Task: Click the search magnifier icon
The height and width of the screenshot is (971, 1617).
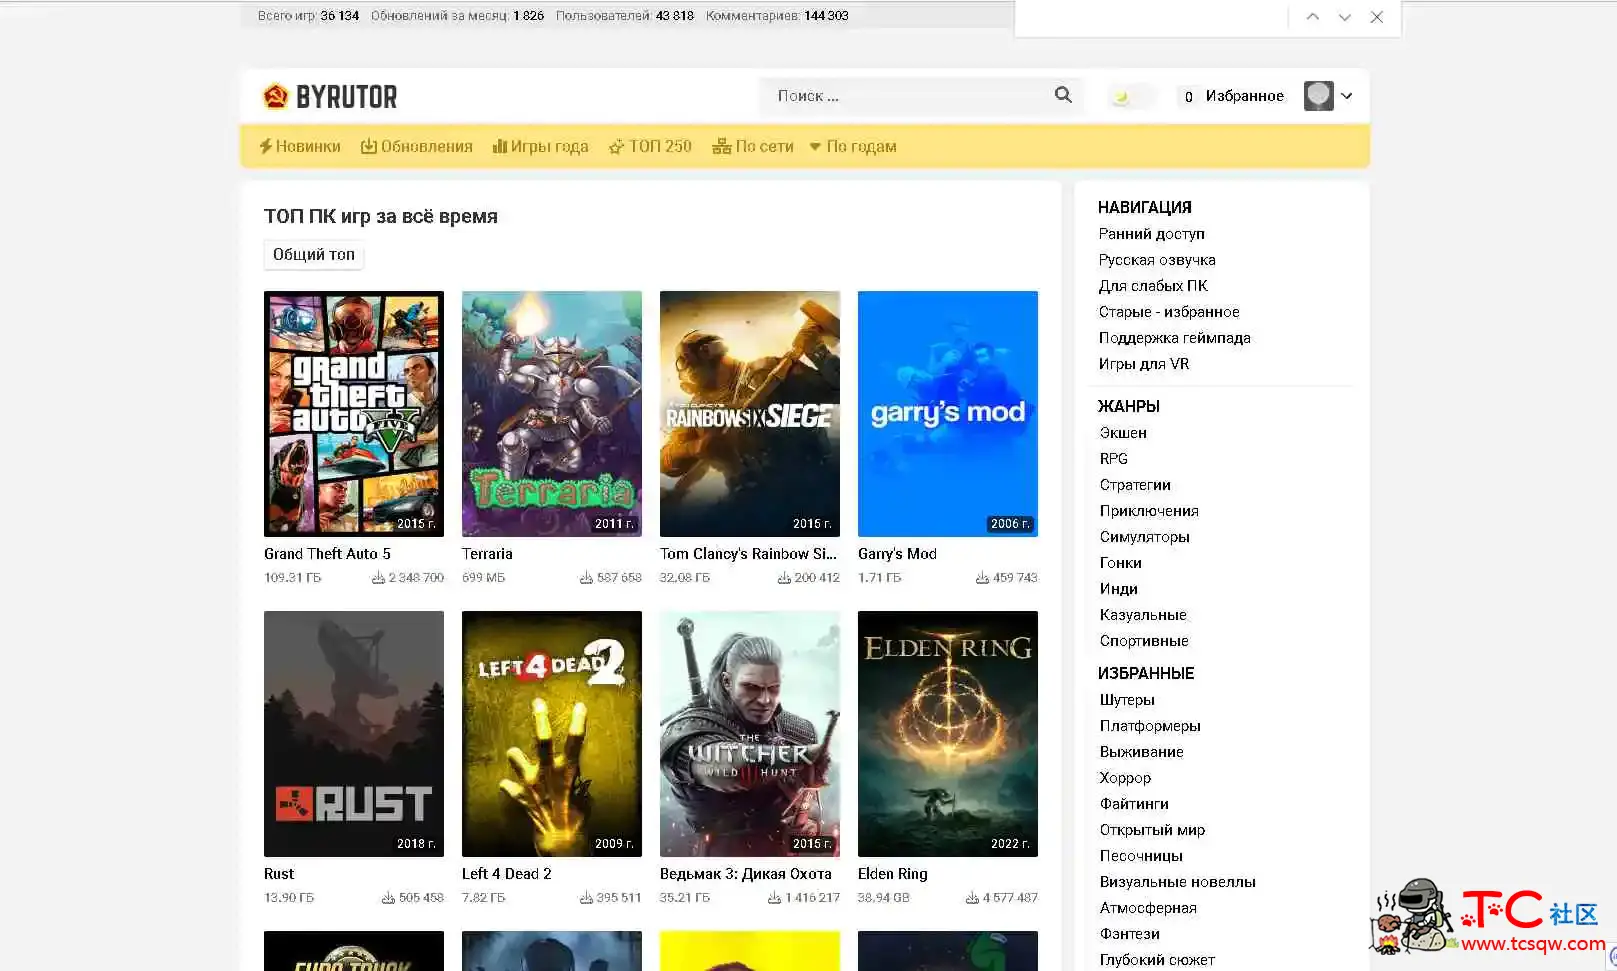Action: pos(1063,95)
